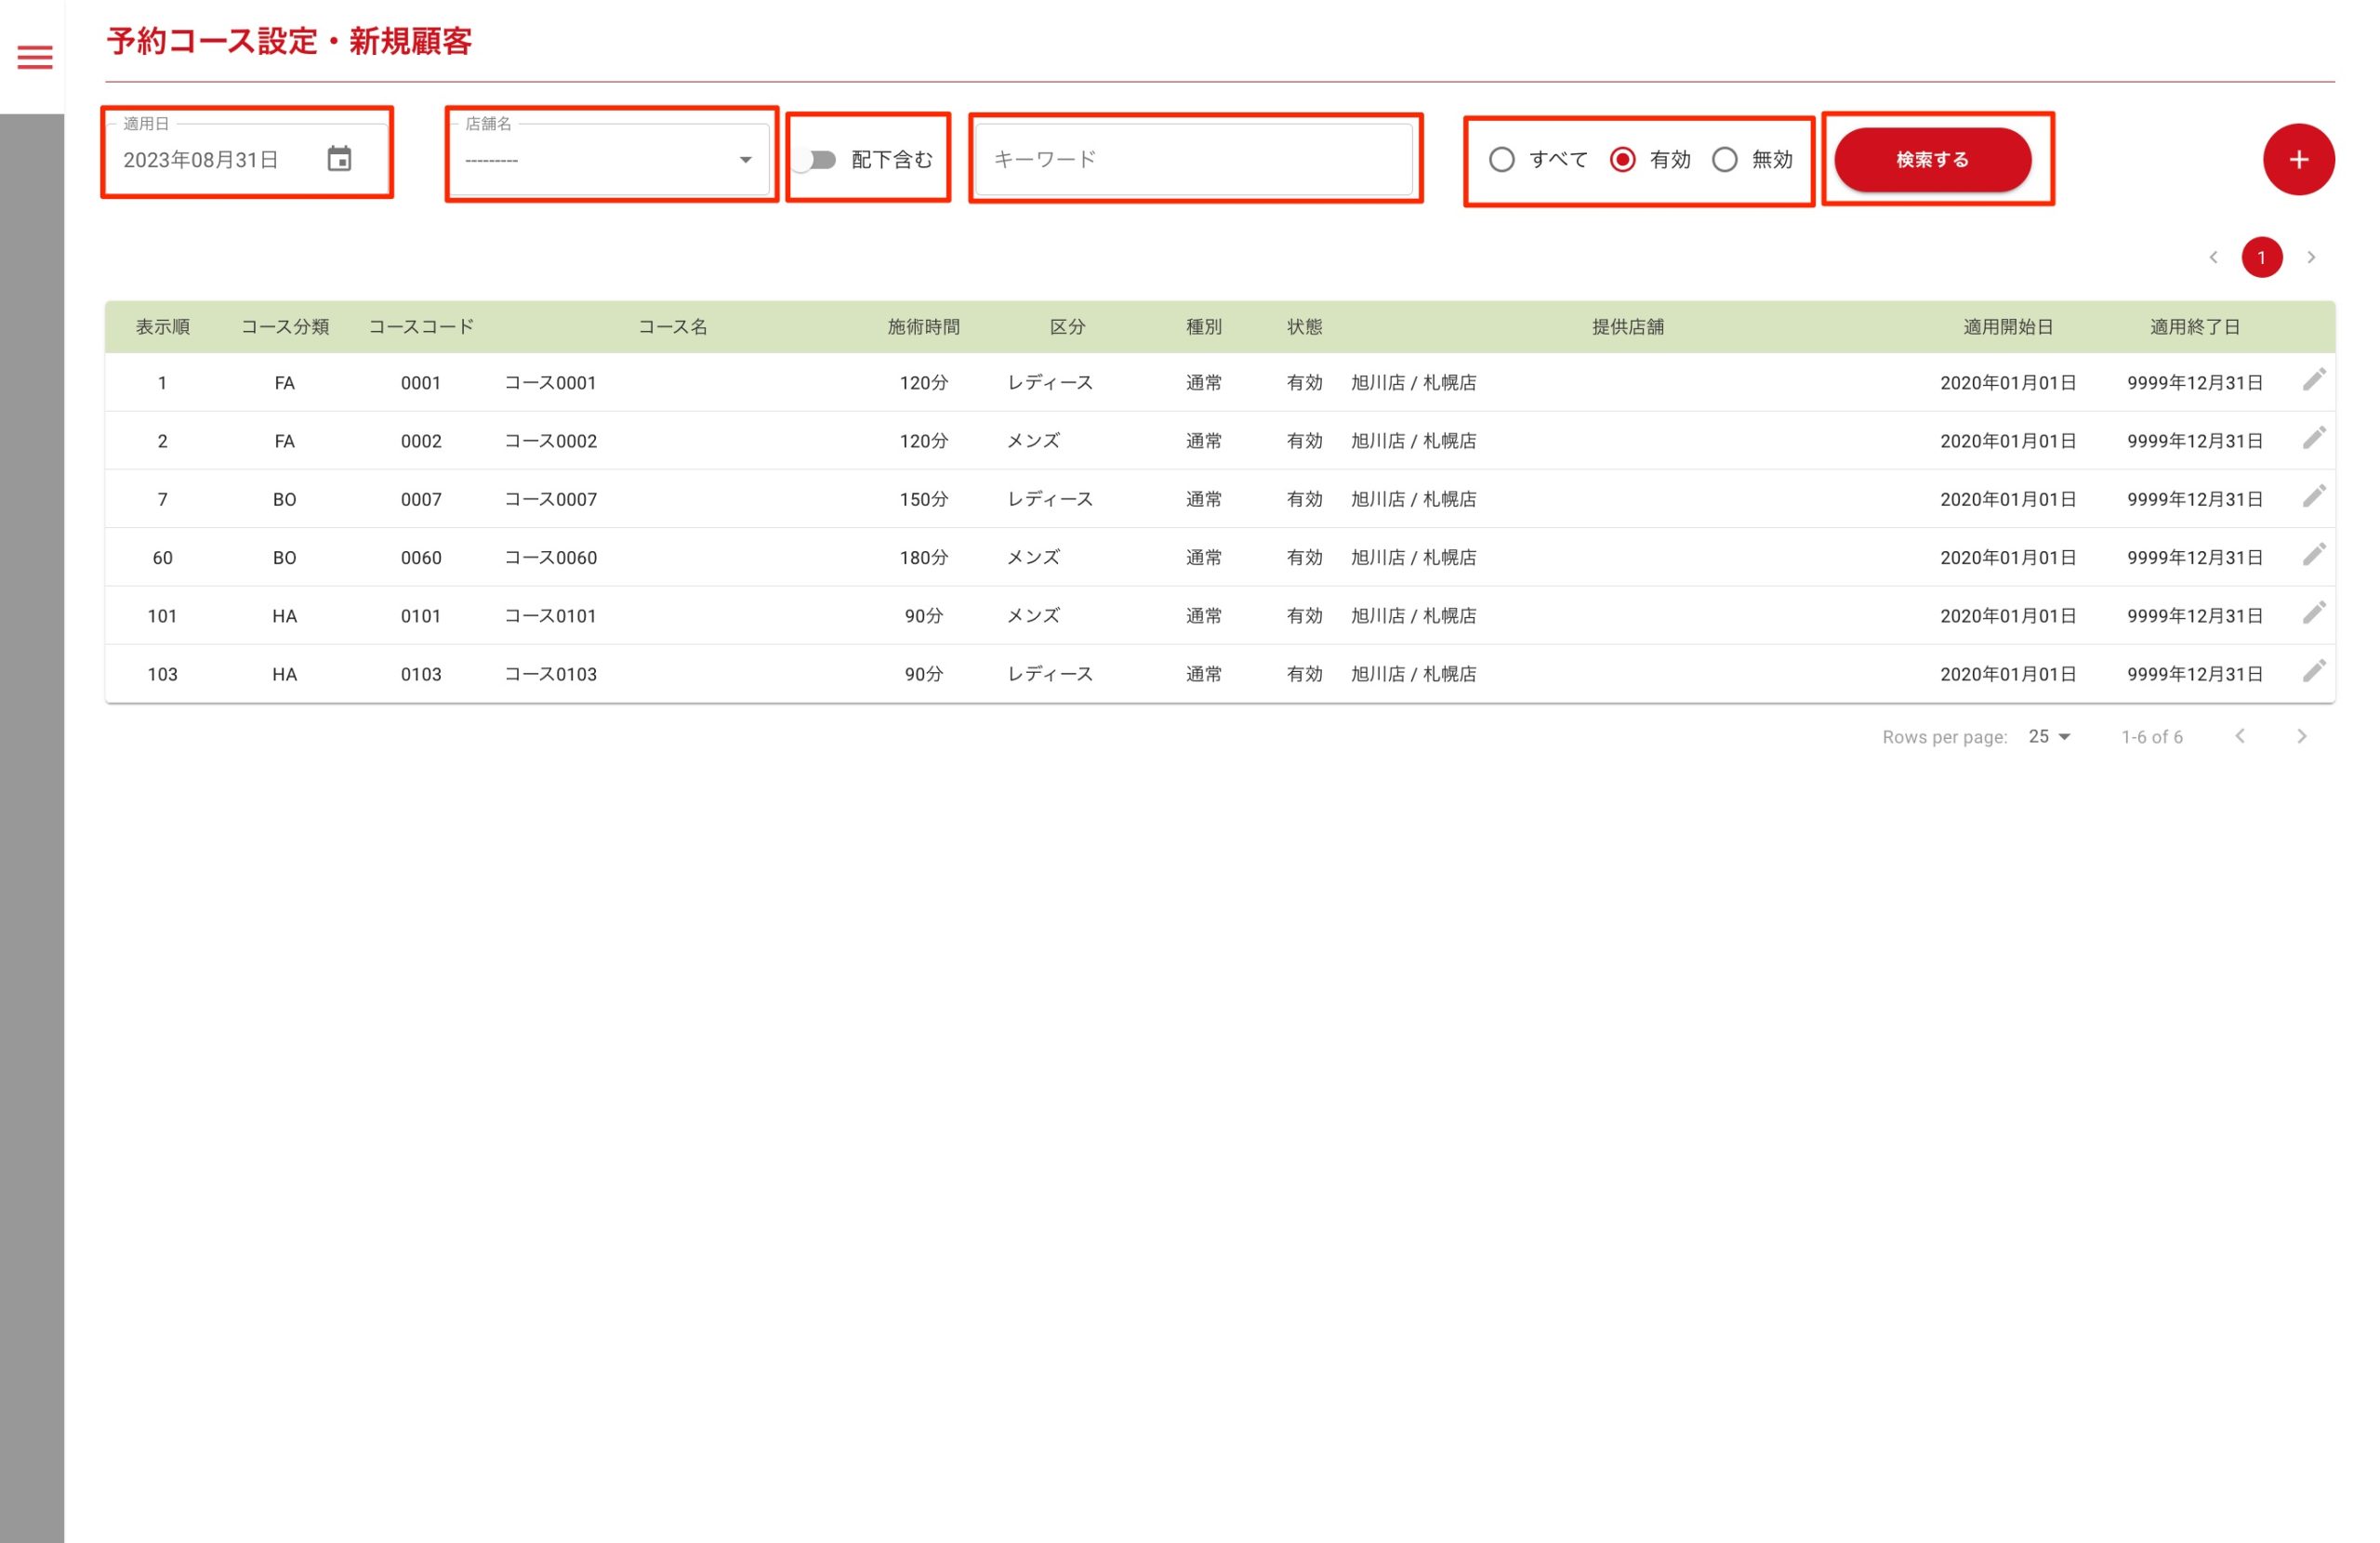Select the すべて radio button
2380x1543 pixels.
1501,160
